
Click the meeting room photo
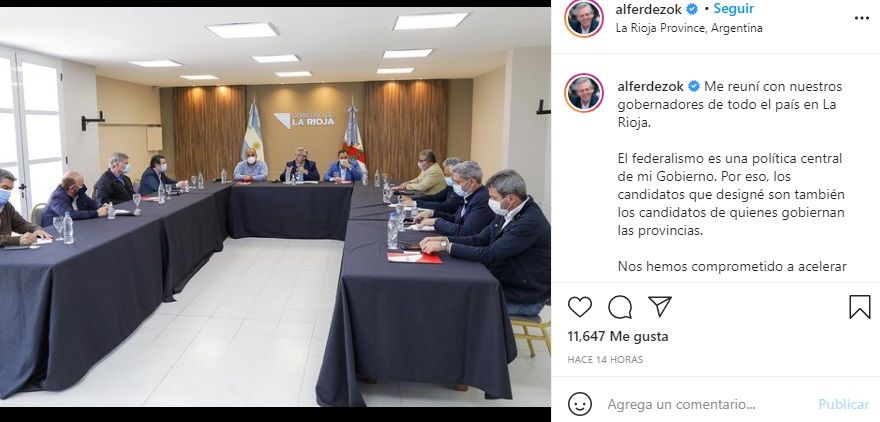(275, 207)
